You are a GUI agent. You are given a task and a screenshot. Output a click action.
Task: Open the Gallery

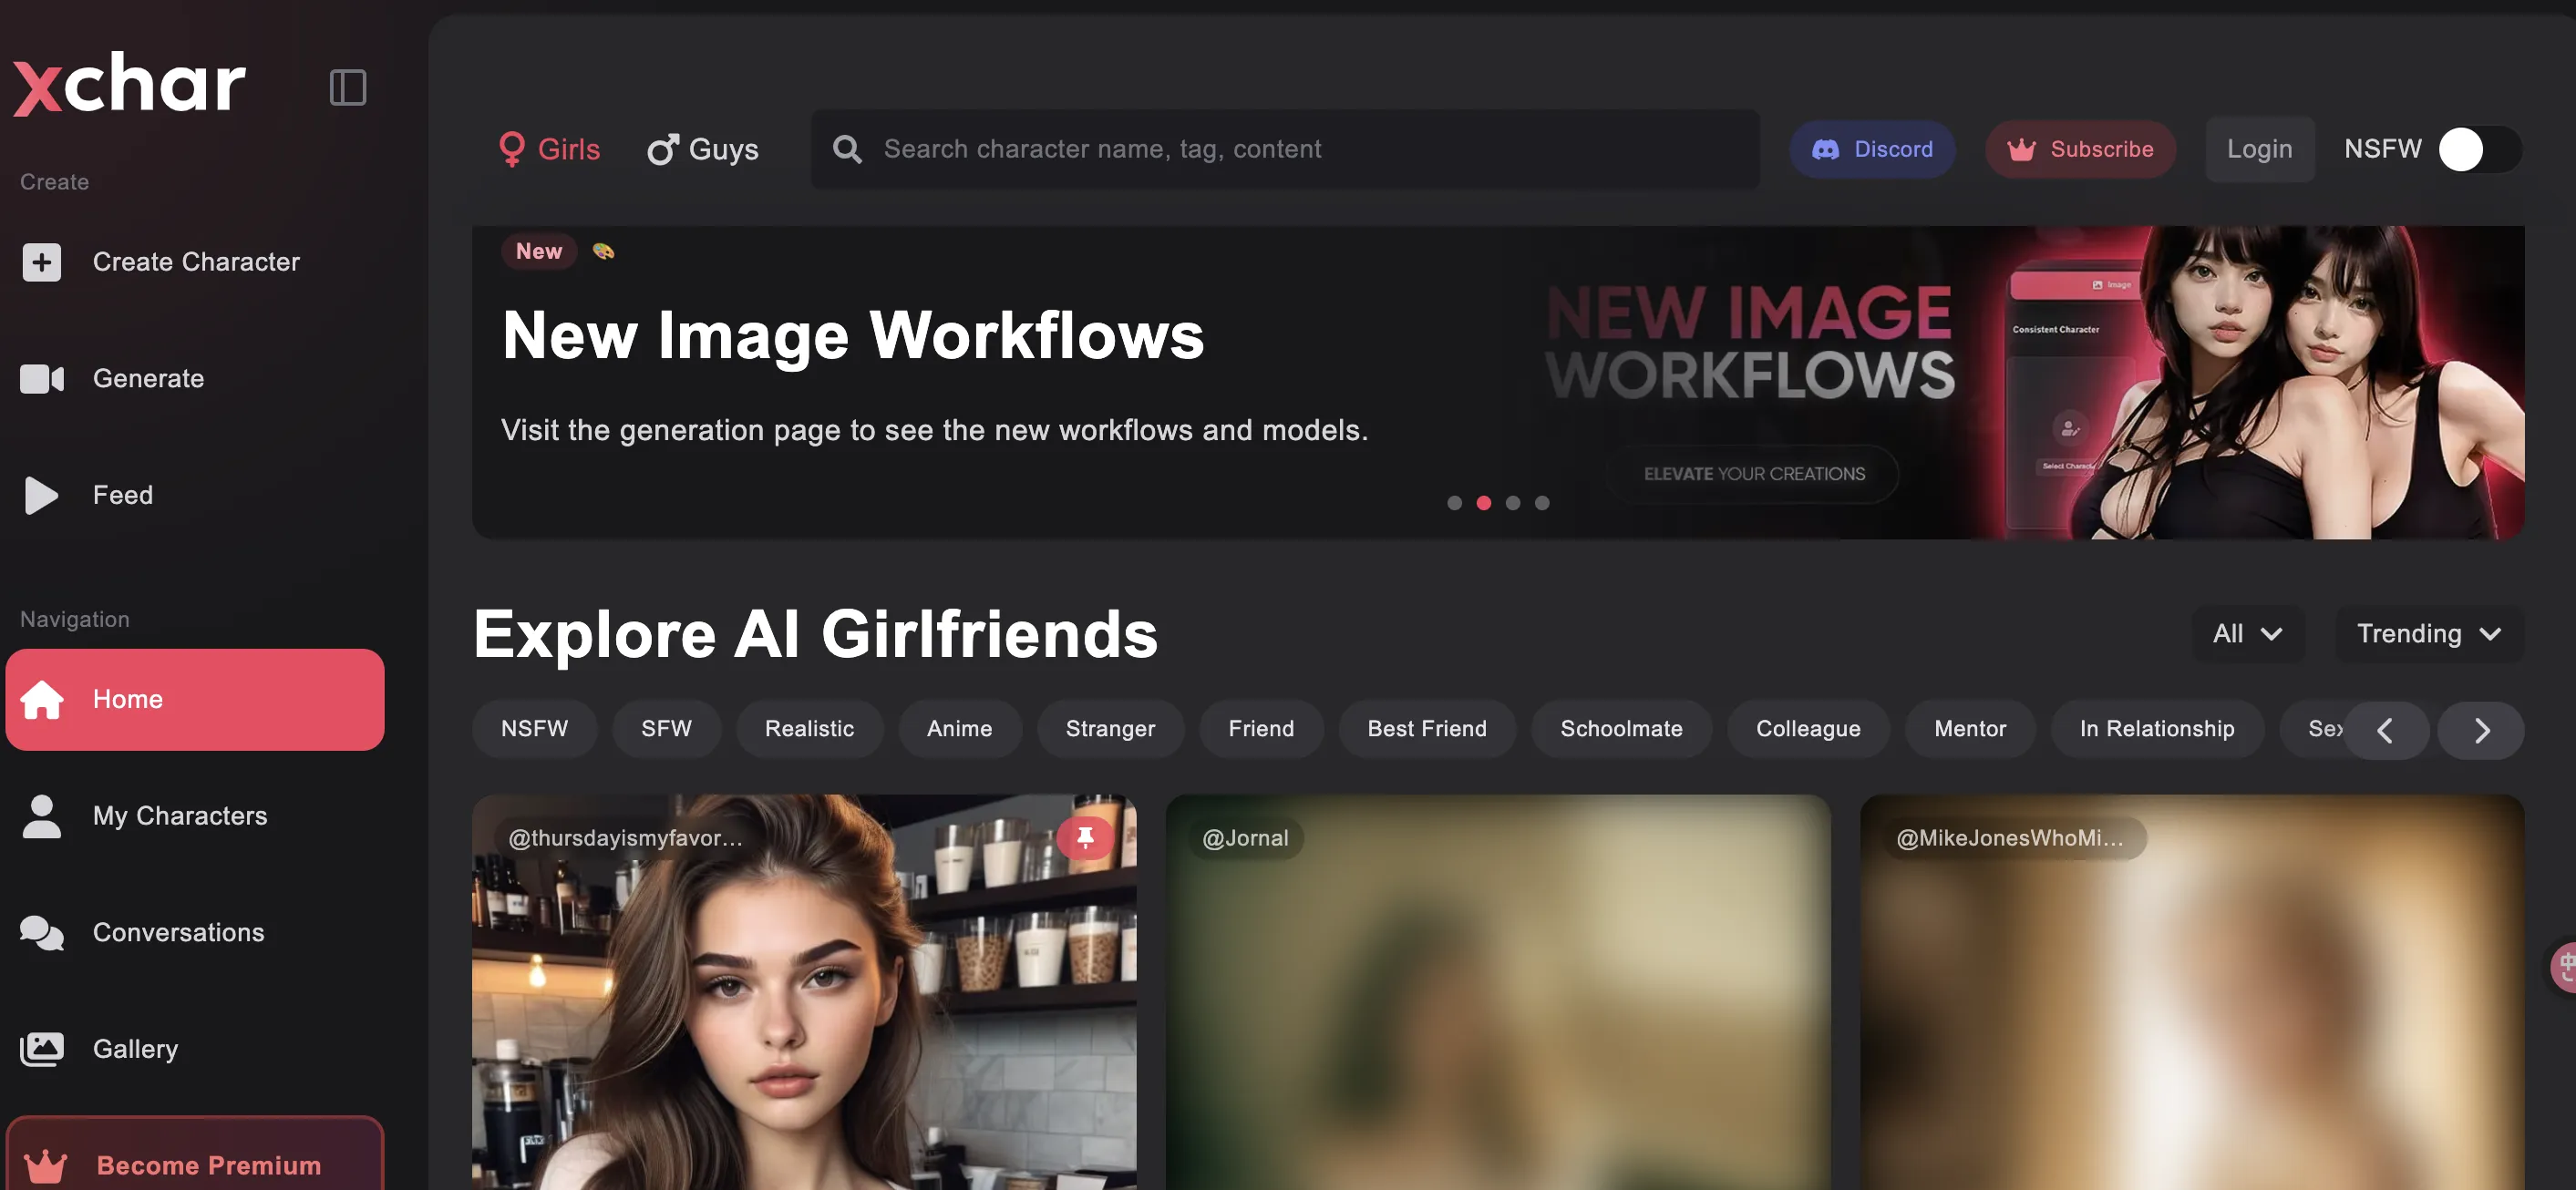coord(136,1048)
